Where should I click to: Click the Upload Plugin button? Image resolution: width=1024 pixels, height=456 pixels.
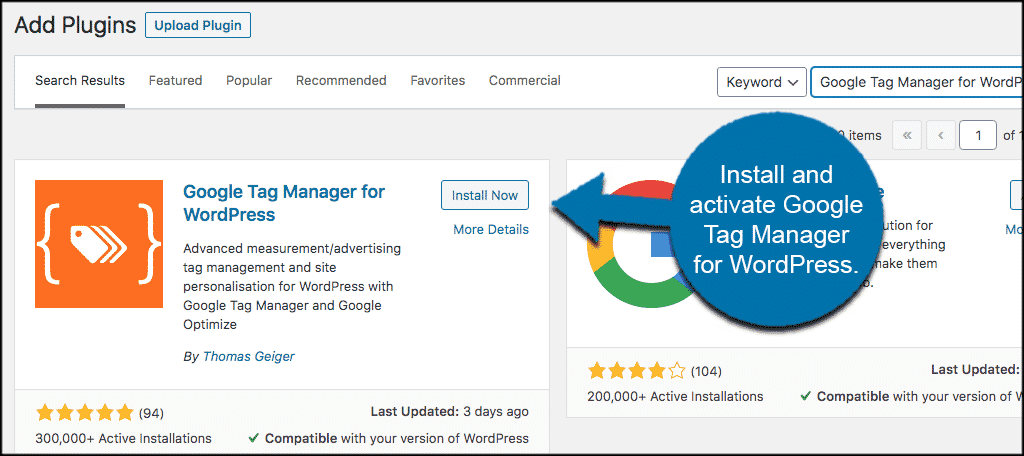click(x=198, y=25)
